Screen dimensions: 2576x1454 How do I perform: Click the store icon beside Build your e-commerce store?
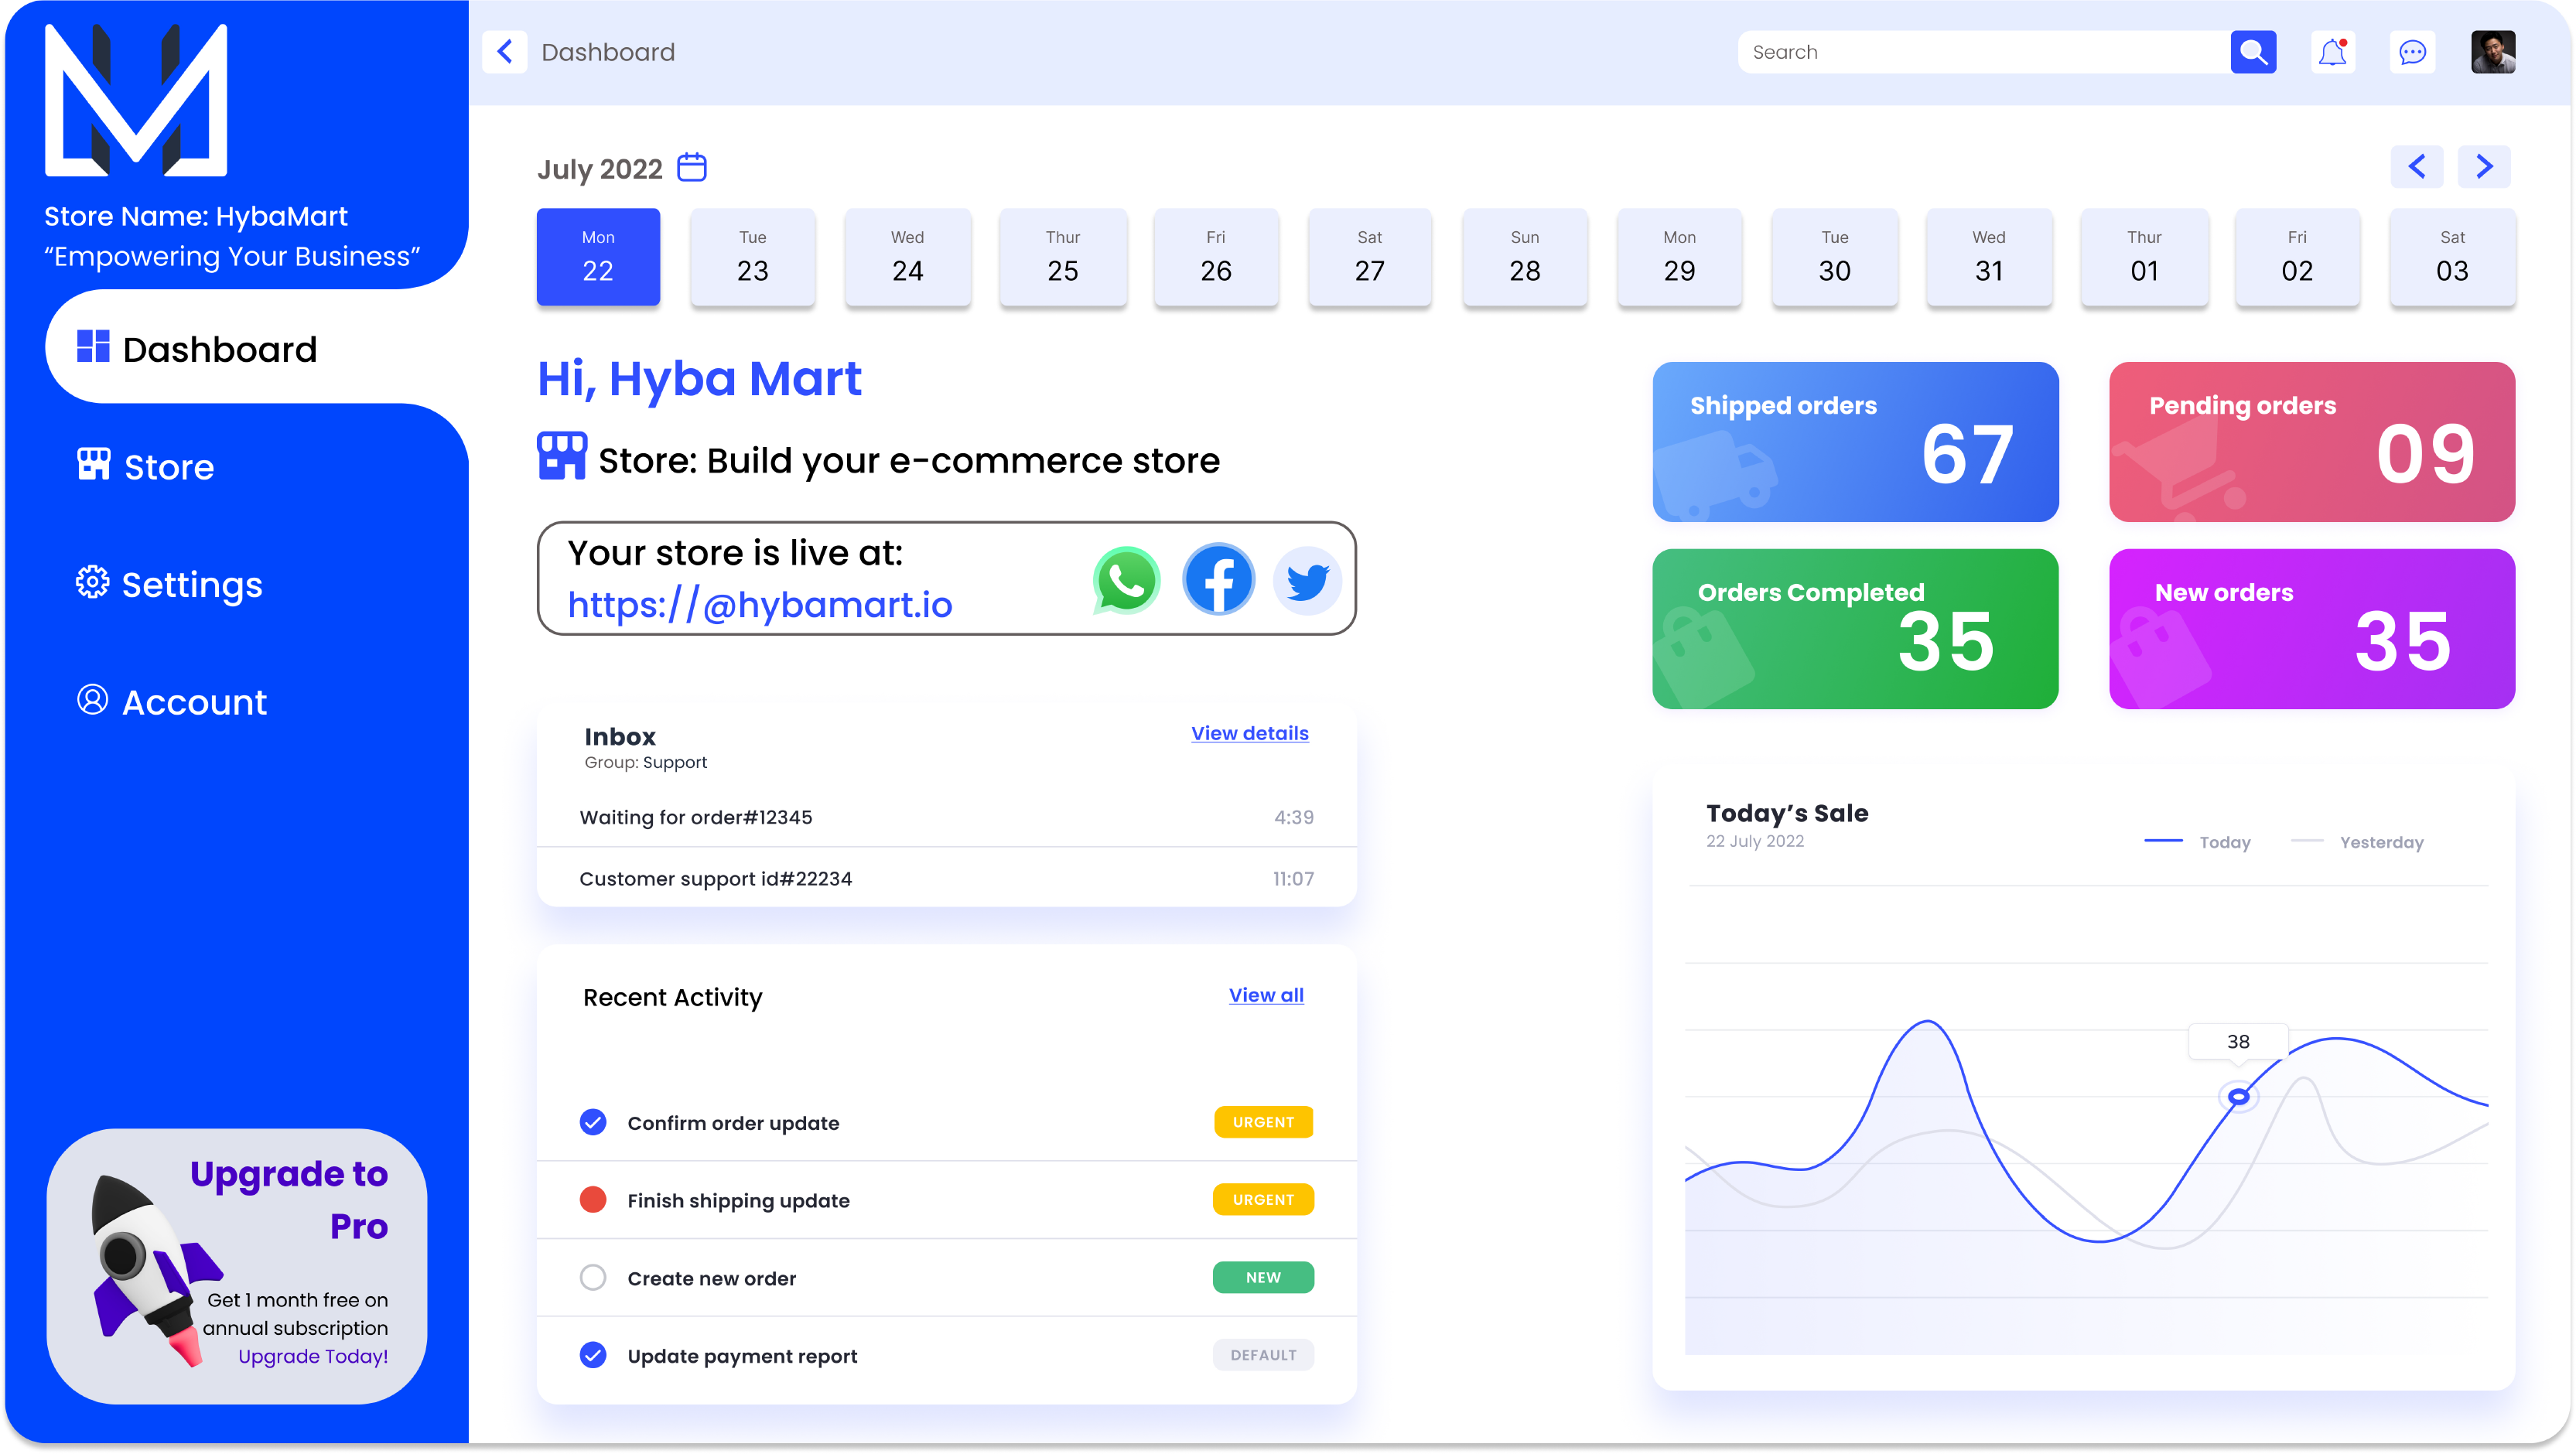[562, 456]
